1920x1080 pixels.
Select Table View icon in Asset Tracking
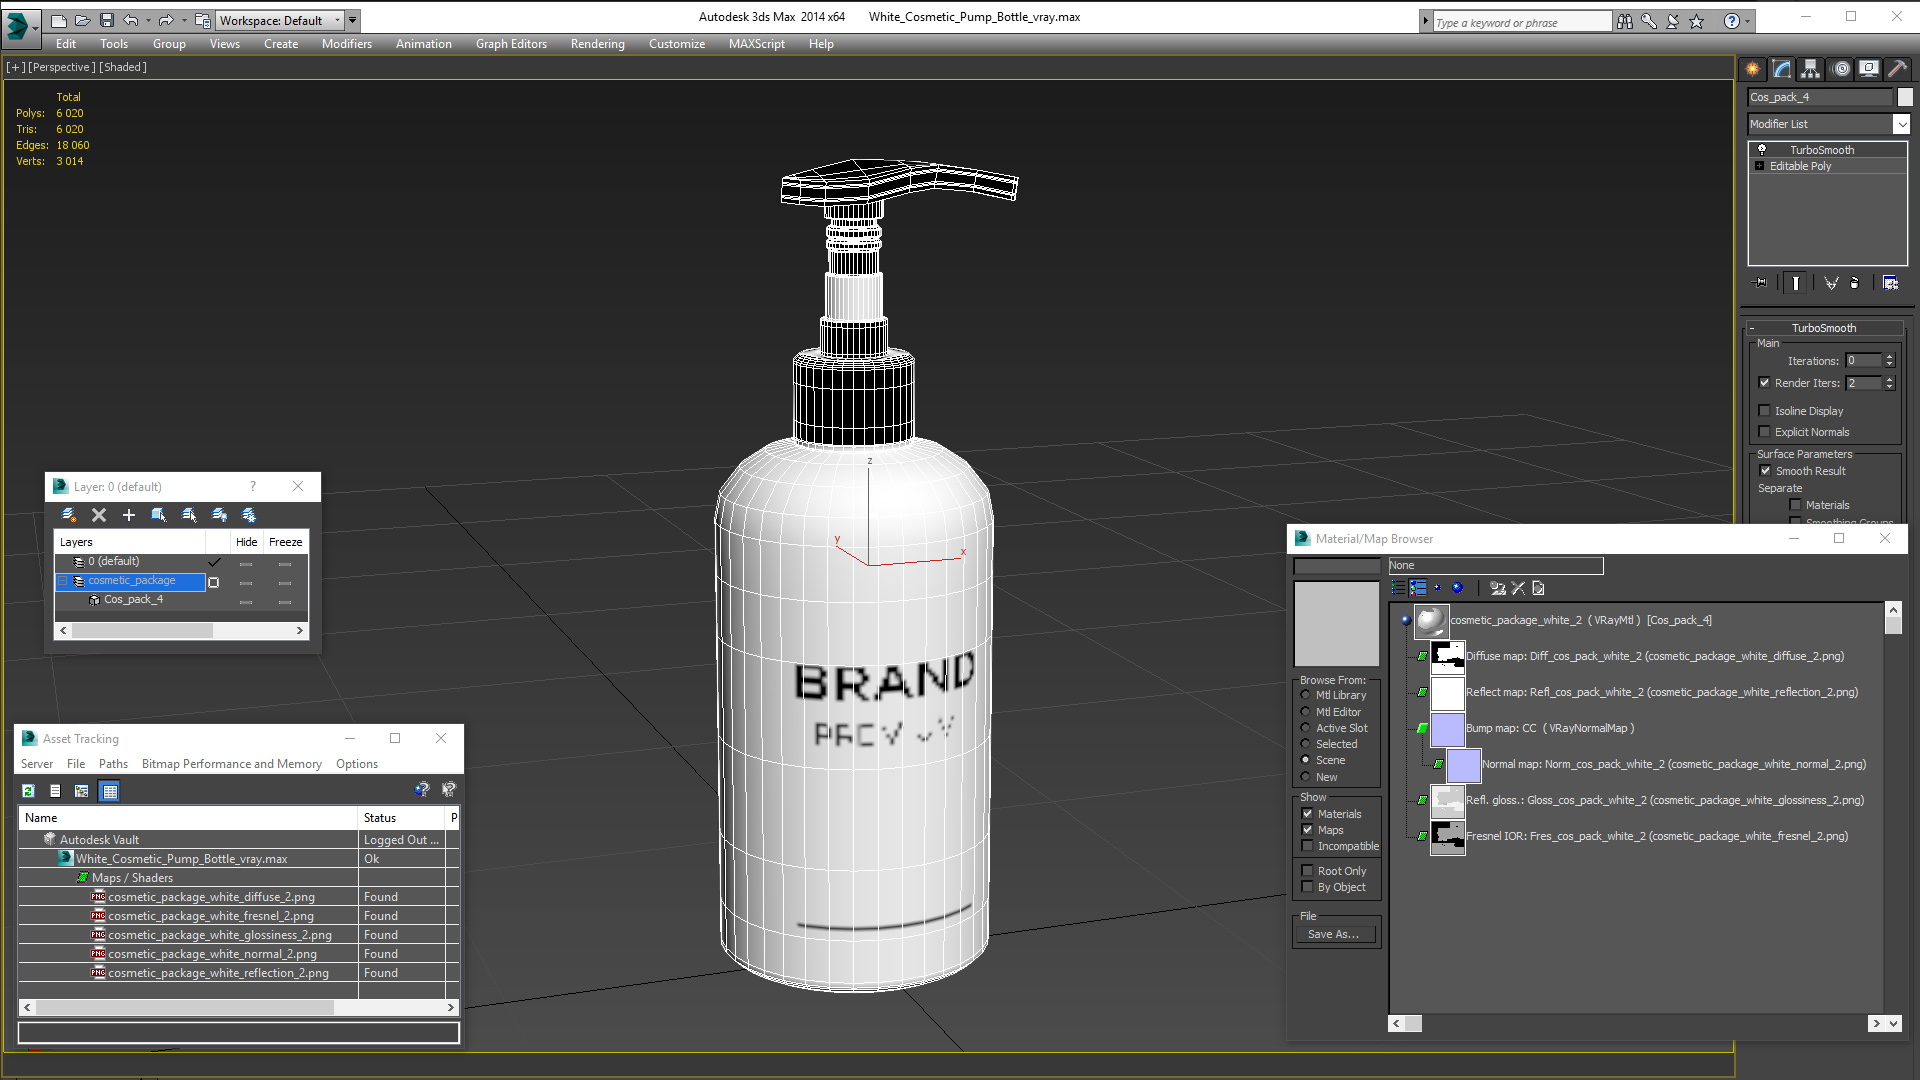(x=110, y=791)
